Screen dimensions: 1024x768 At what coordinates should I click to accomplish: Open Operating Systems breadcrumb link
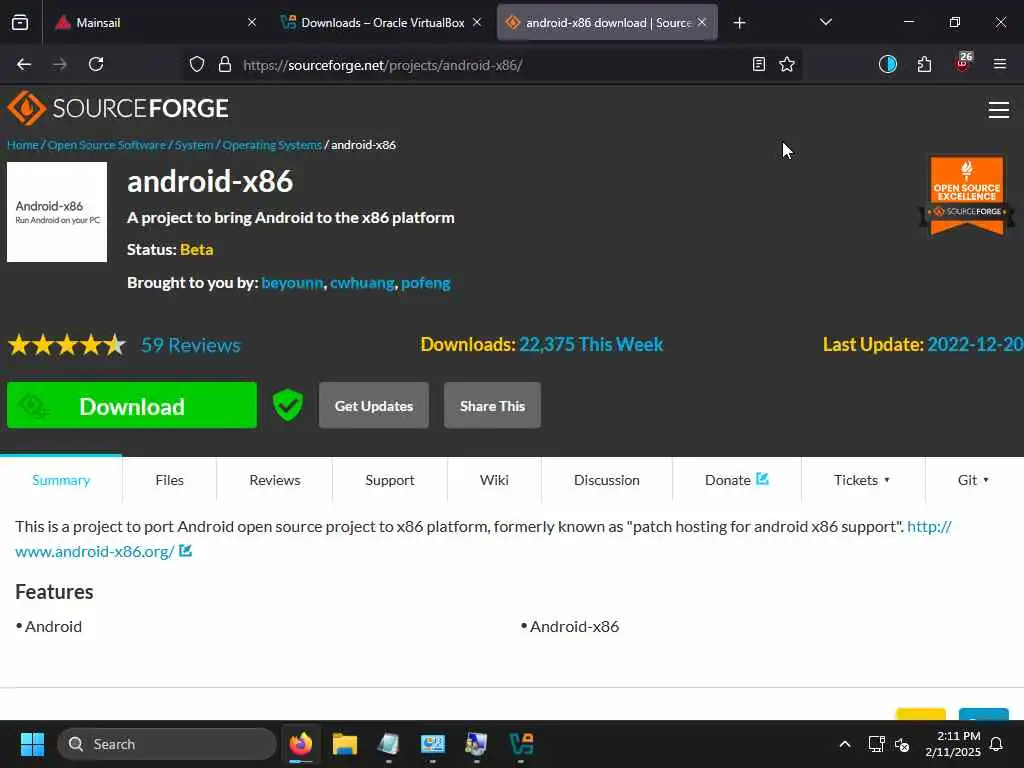272,145
